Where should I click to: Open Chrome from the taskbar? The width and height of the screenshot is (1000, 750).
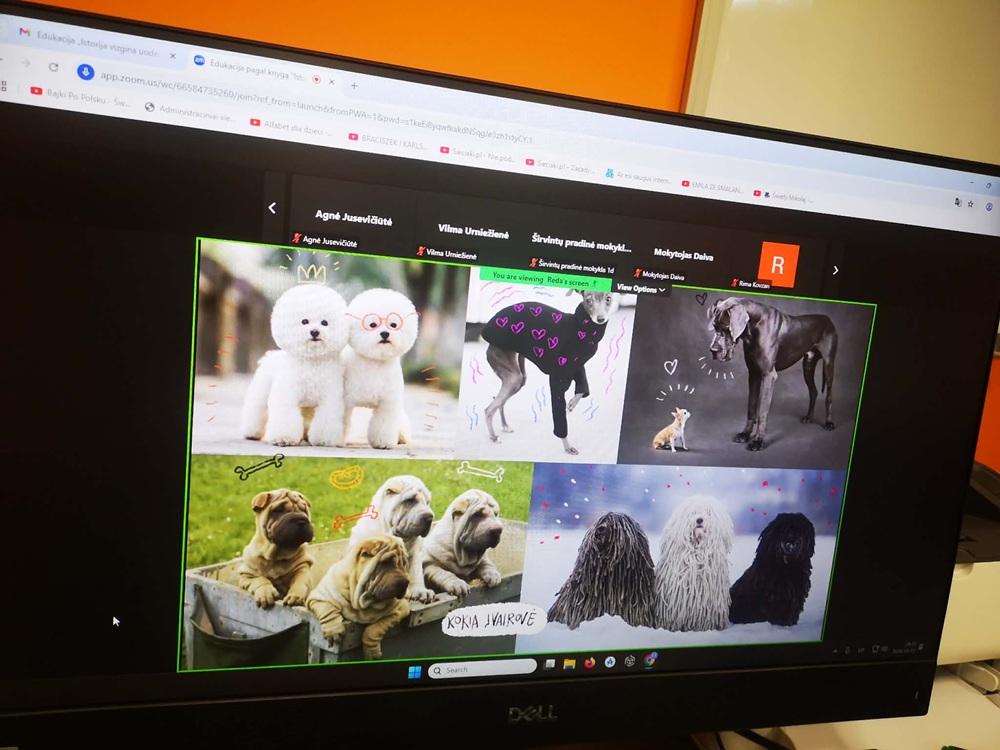tap(650, 659)
